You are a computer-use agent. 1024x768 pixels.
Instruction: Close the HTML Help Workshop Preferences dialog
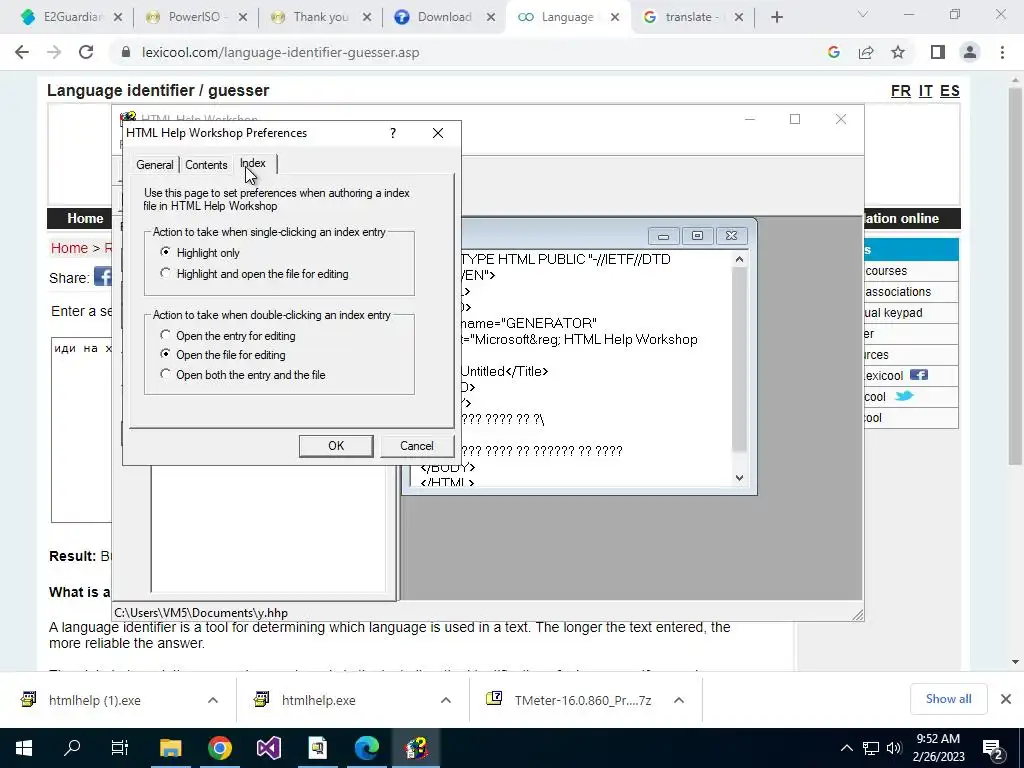point(438,133)
